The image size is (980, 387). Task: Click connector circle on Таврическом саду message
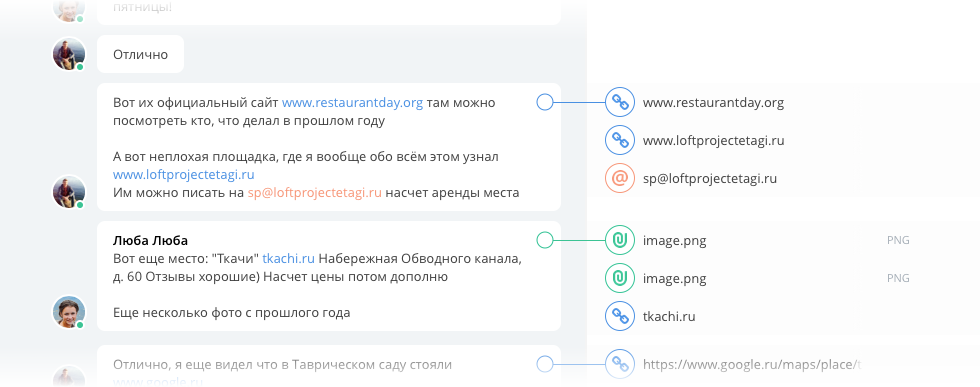coord(545,364)
